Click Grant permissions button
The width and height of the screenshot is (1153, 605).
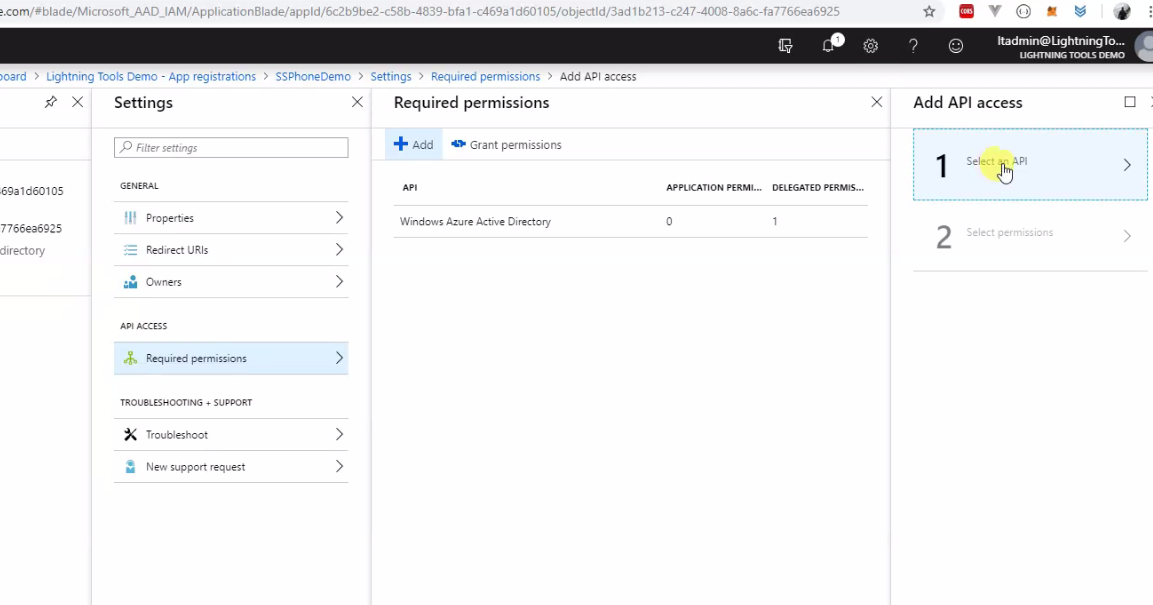(x=506, y=145)
